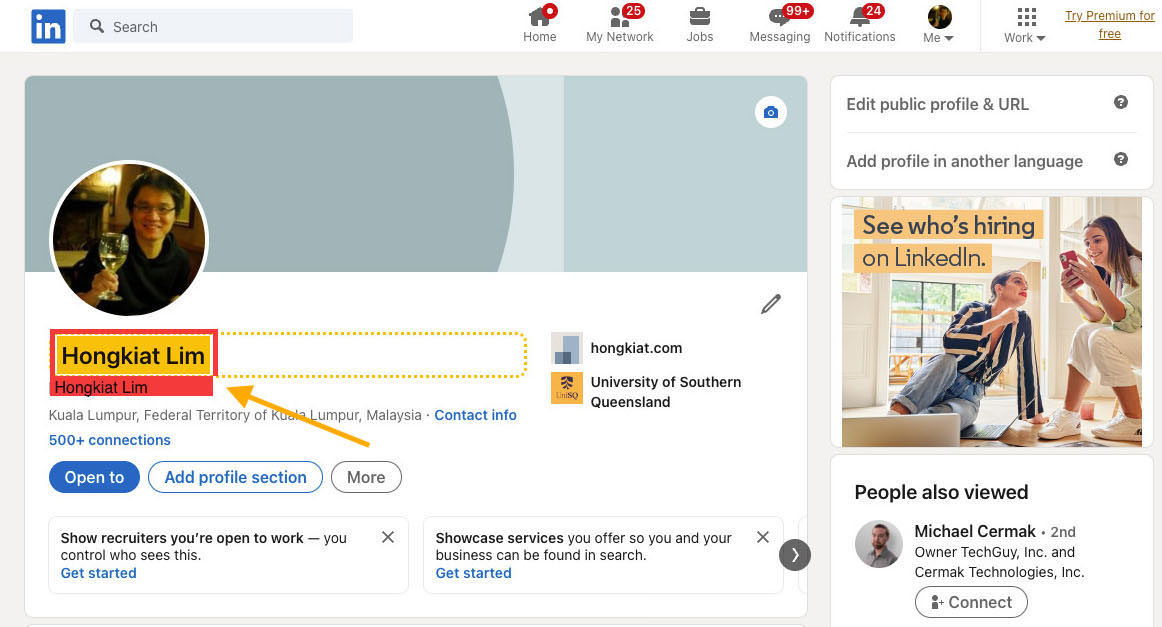Click Get started under Showcase services
This screenshot has height=627, width=1162.
474,573
